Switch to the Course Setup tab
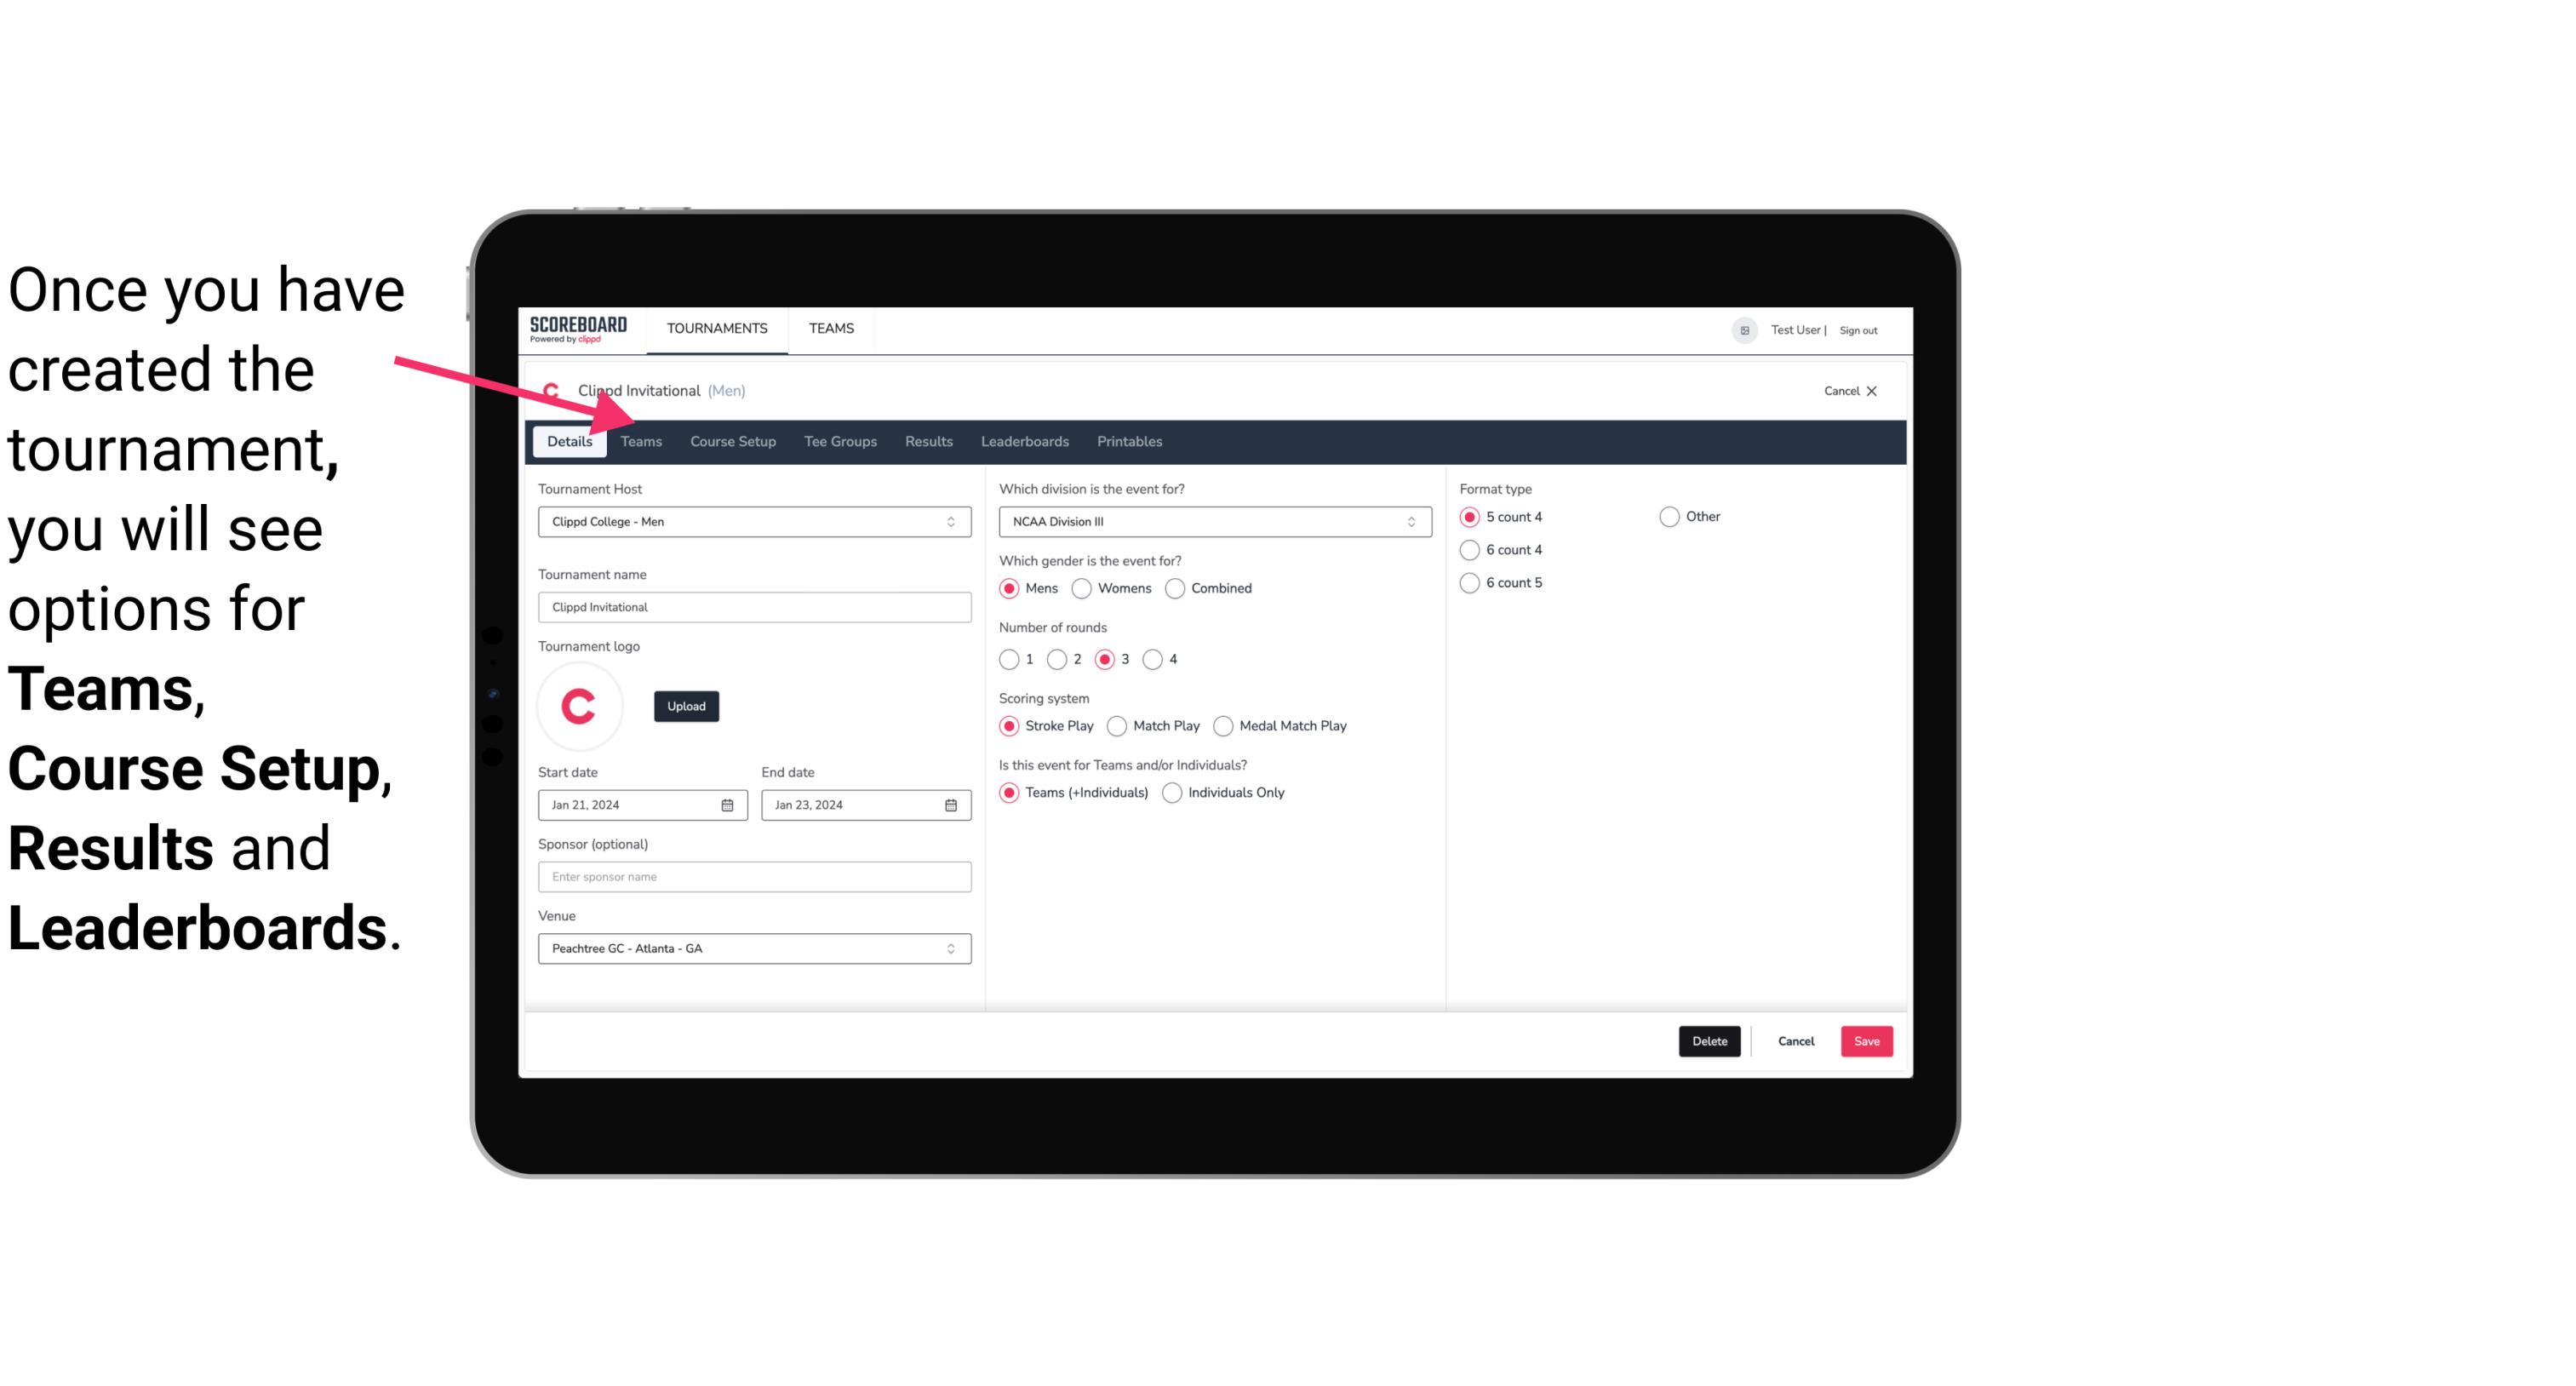2576x1386 pixels. tap(732, 440)
